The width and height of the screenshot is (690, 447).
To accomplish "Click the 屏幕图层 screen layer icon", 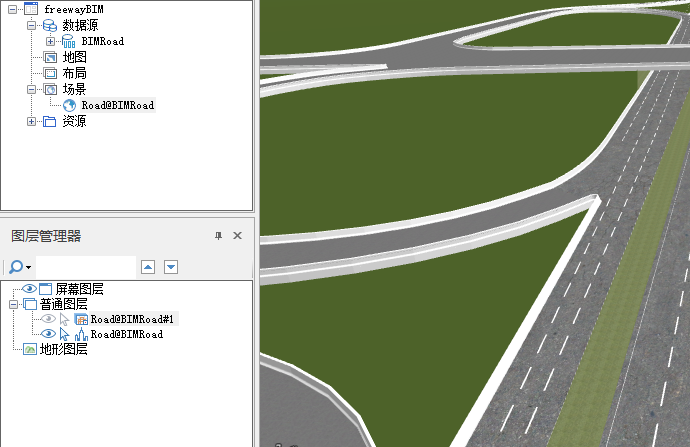I will pos(45,289).
